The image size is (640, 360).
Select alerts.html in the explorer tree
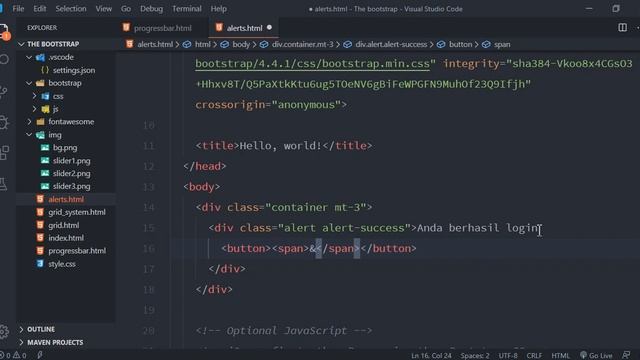(x=65, y=199)
